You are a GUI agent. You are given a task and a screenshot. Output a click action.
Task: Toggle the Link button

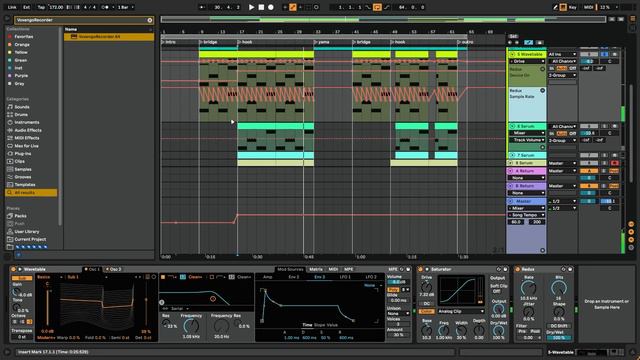tap(12, 7)
